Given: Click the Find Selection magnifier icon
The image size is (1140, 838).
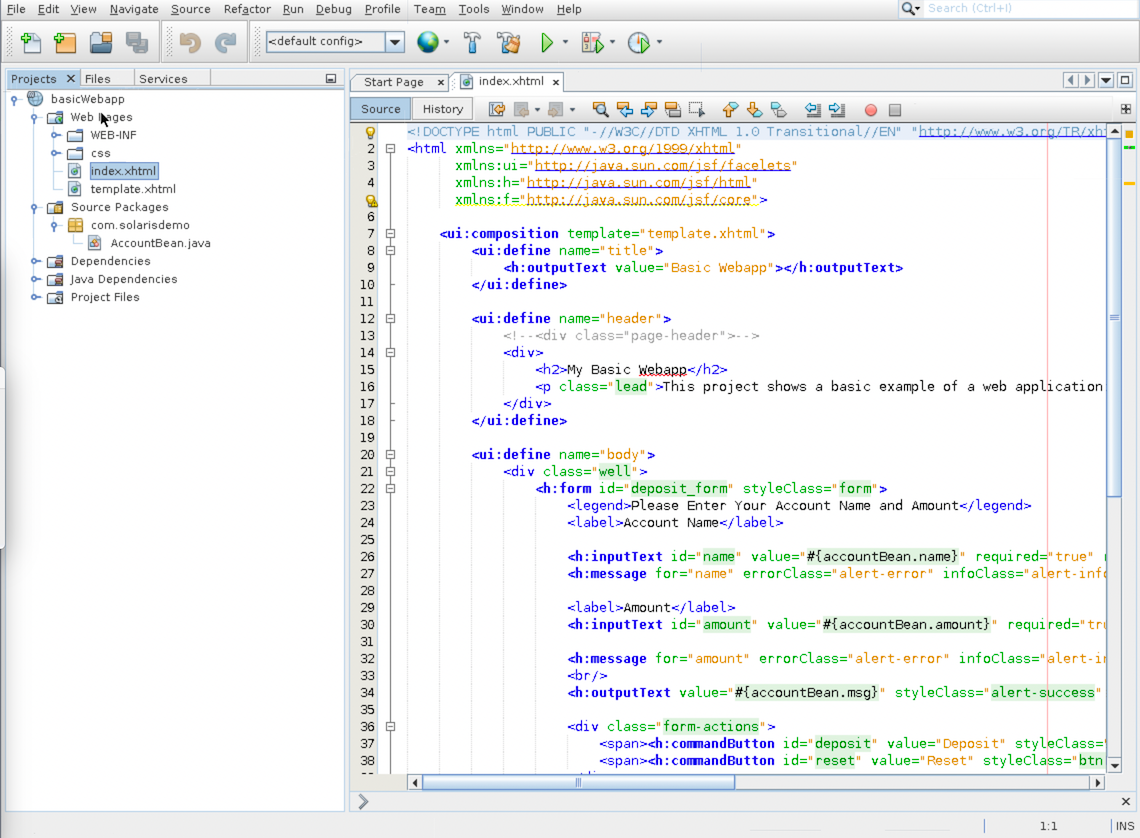Looking at the screenshot, I should point(600,110).
